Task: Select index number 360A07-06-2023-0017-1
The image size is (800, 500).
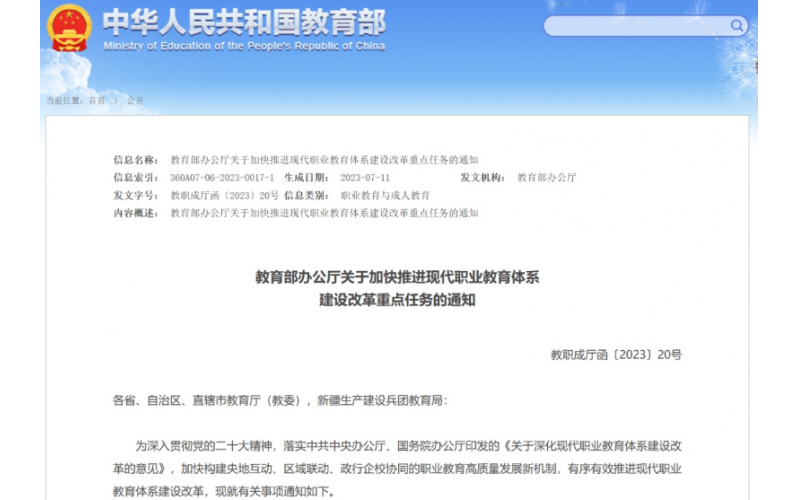Action: [x=222, y=178]
